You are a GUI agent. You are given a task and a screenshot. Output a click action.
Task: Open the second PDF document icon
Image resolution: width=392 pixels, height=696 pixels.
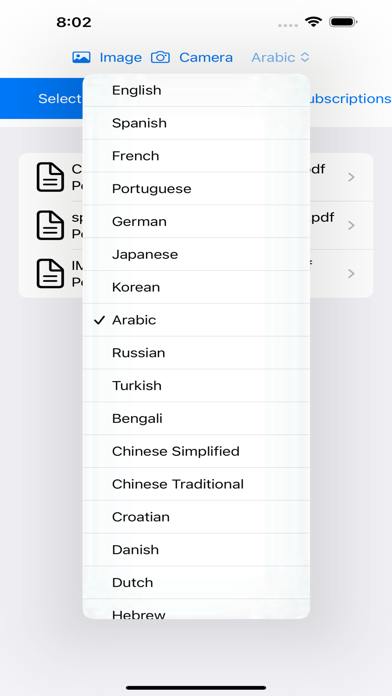(x=50, y=225)
